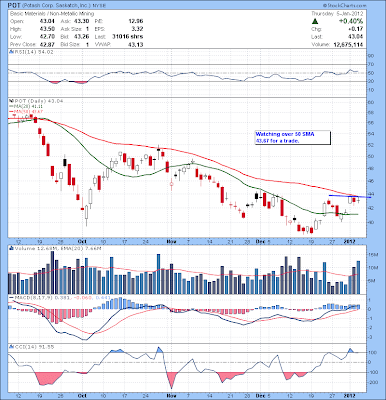
Task: Click the Oct label under price chart
Action: (x=82, y=241)
